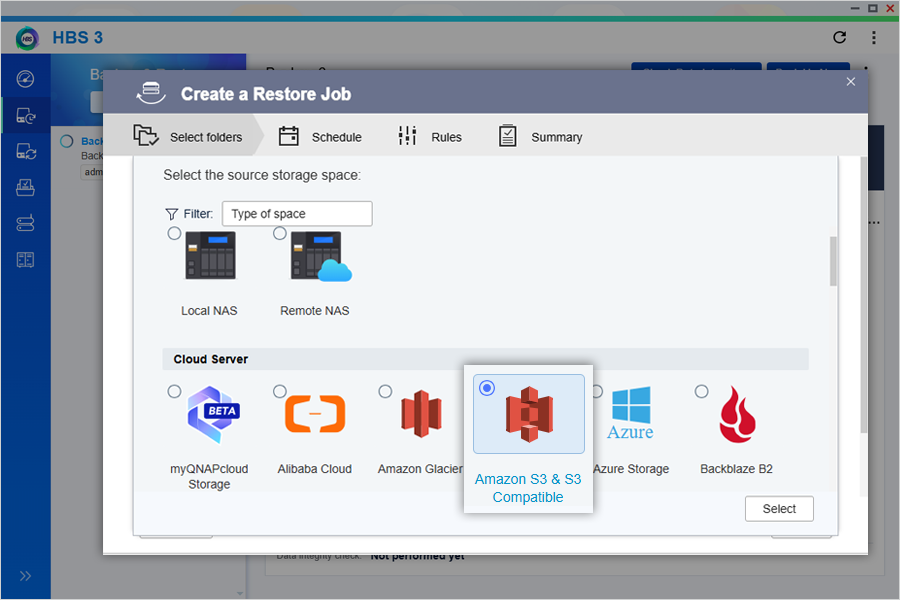
Task: Click the Local NAS label
Action: [x=209, y=311]
